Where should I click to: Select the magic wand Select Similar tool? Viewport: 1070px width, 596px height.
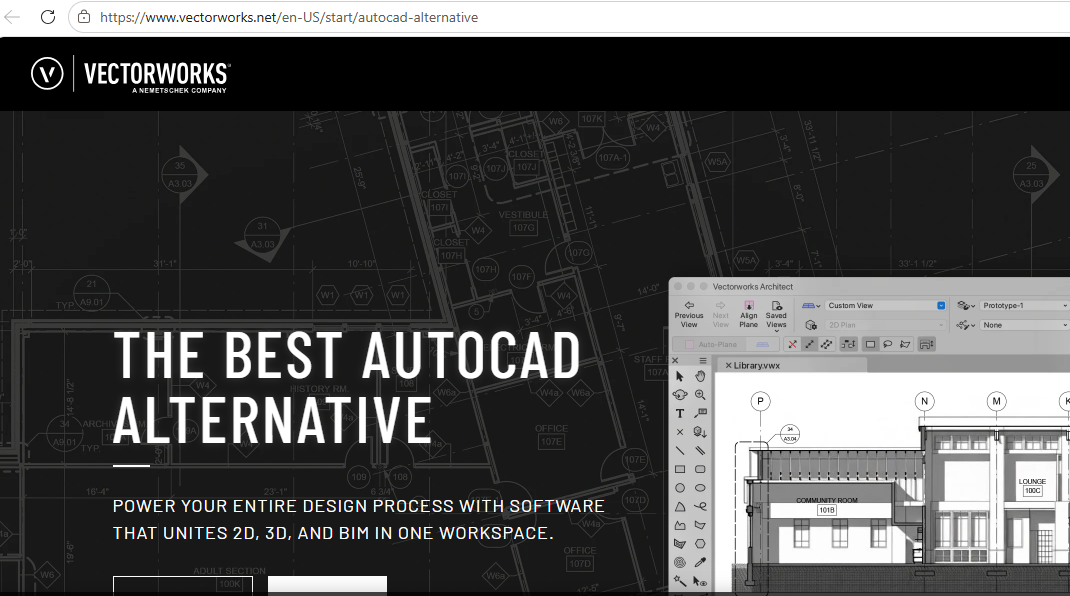point(680,581)
